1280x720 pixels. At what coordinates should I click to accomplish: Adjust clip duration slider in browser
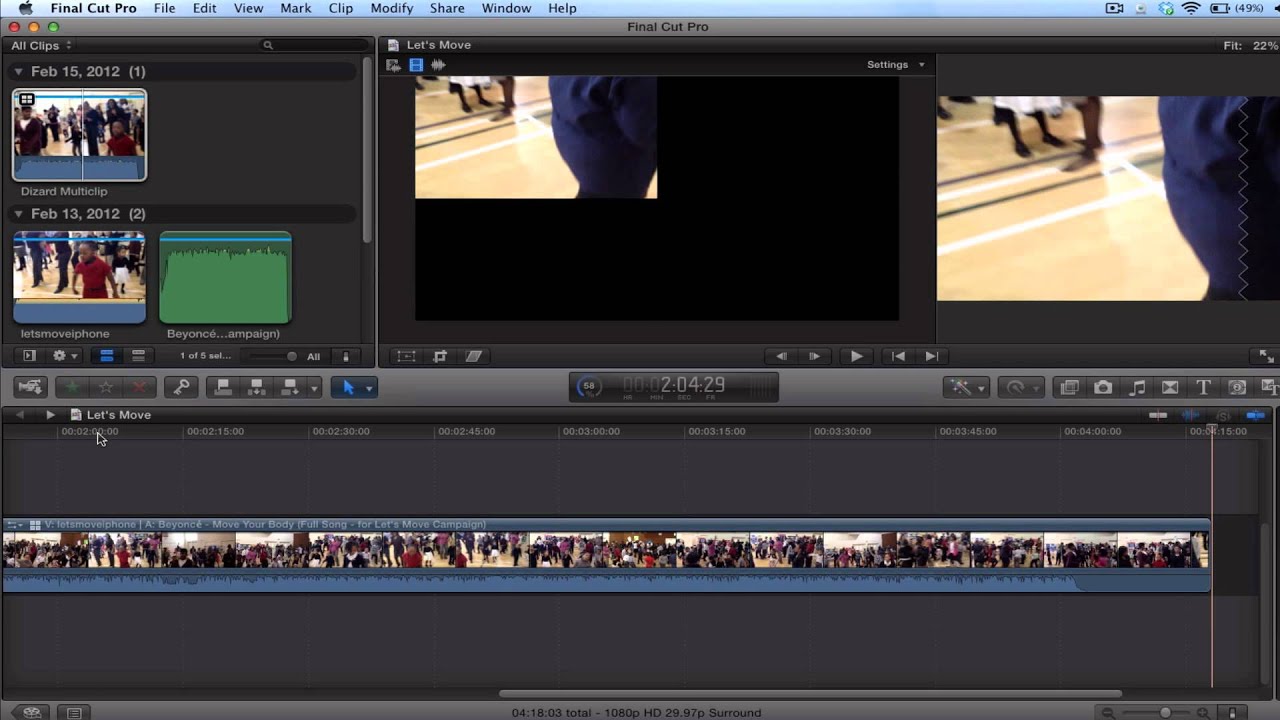coord(272,356)
